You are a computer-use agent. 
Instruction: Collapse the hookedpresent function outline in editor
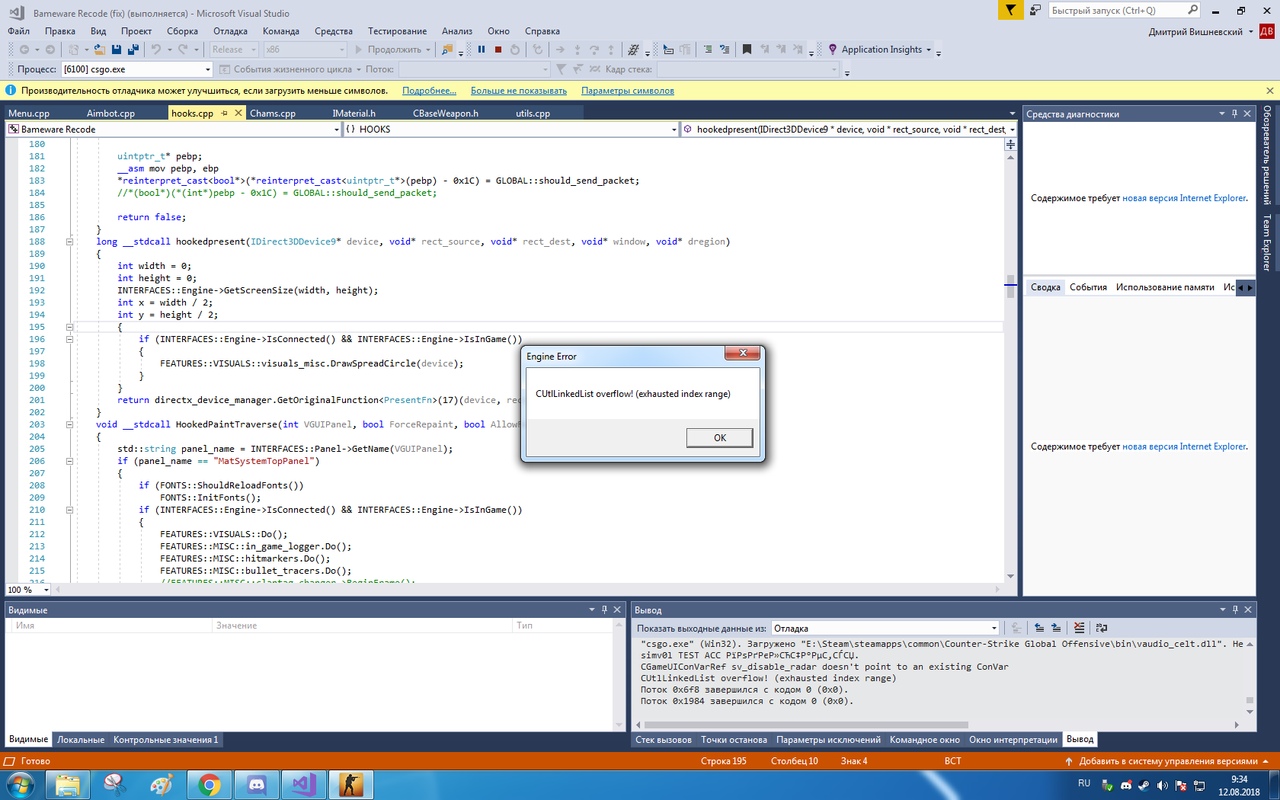(69, 242)
